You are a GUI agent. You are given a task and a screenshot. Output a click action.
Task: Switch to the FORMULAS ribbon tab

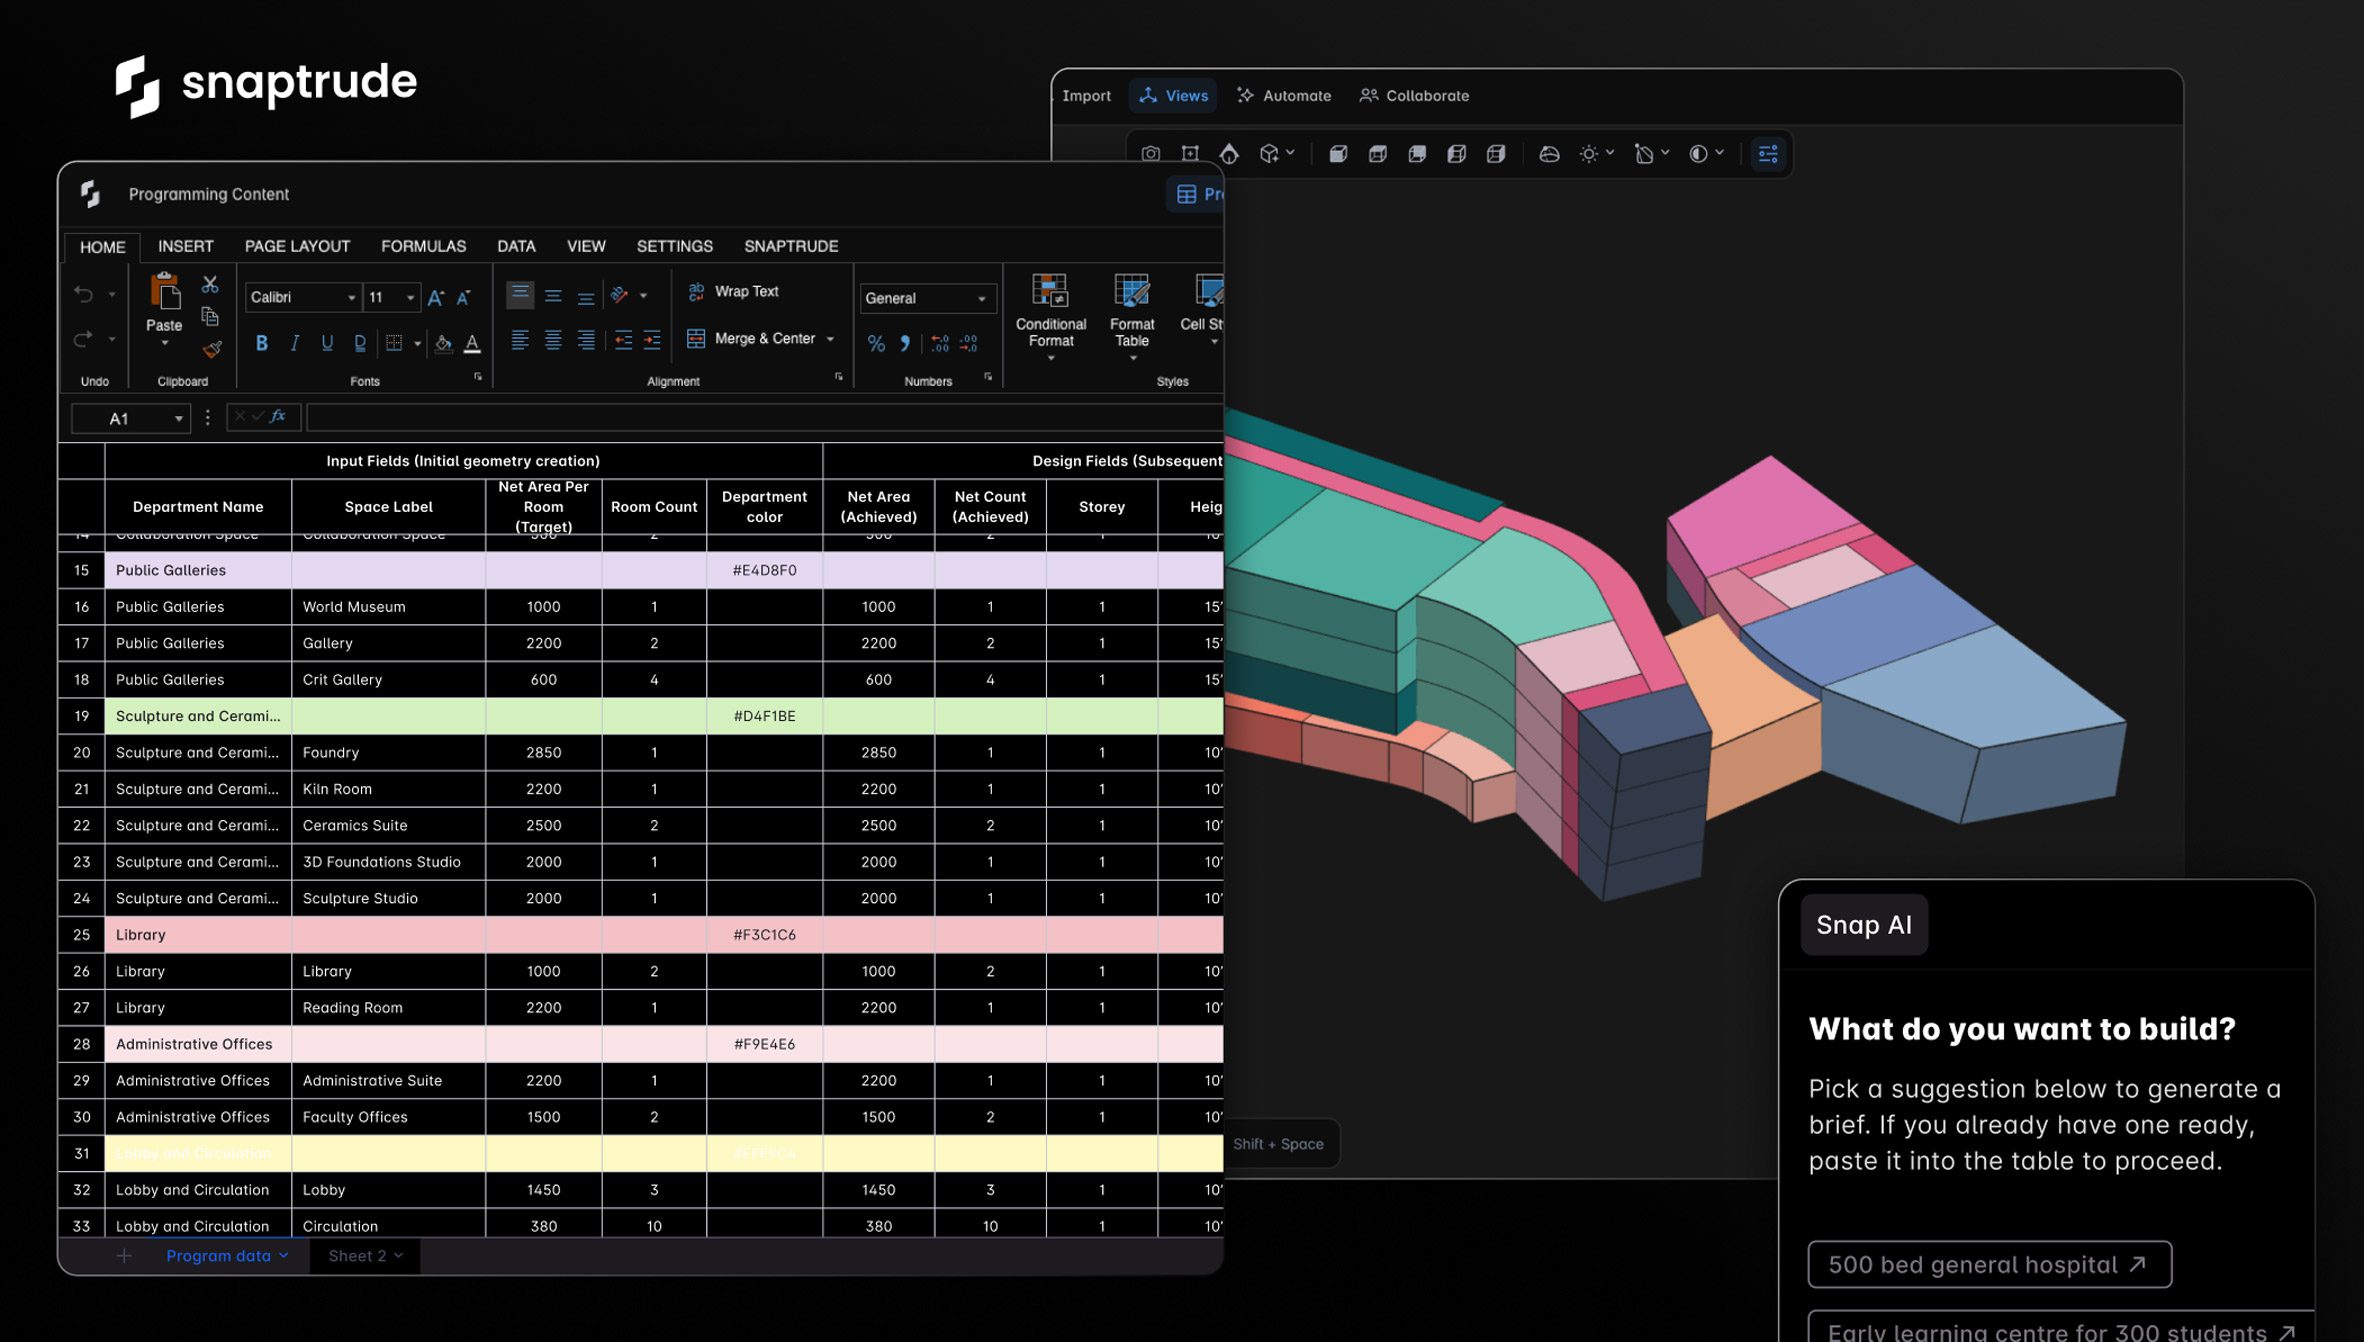pos(423,246)
